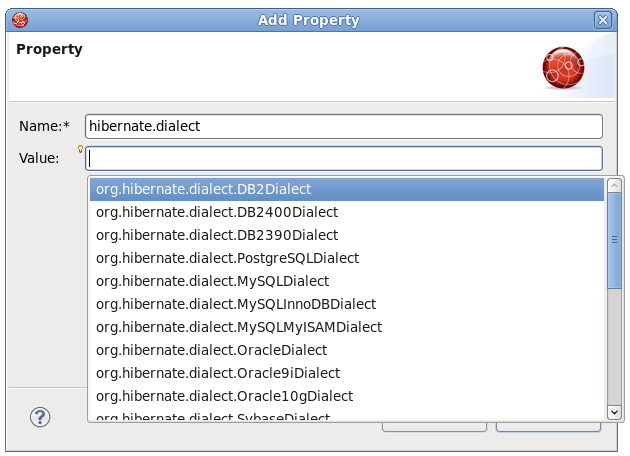Click the scrollbar down arrow in suggestion list
This screenshot has height=456, width=630.
pos(614,411)
